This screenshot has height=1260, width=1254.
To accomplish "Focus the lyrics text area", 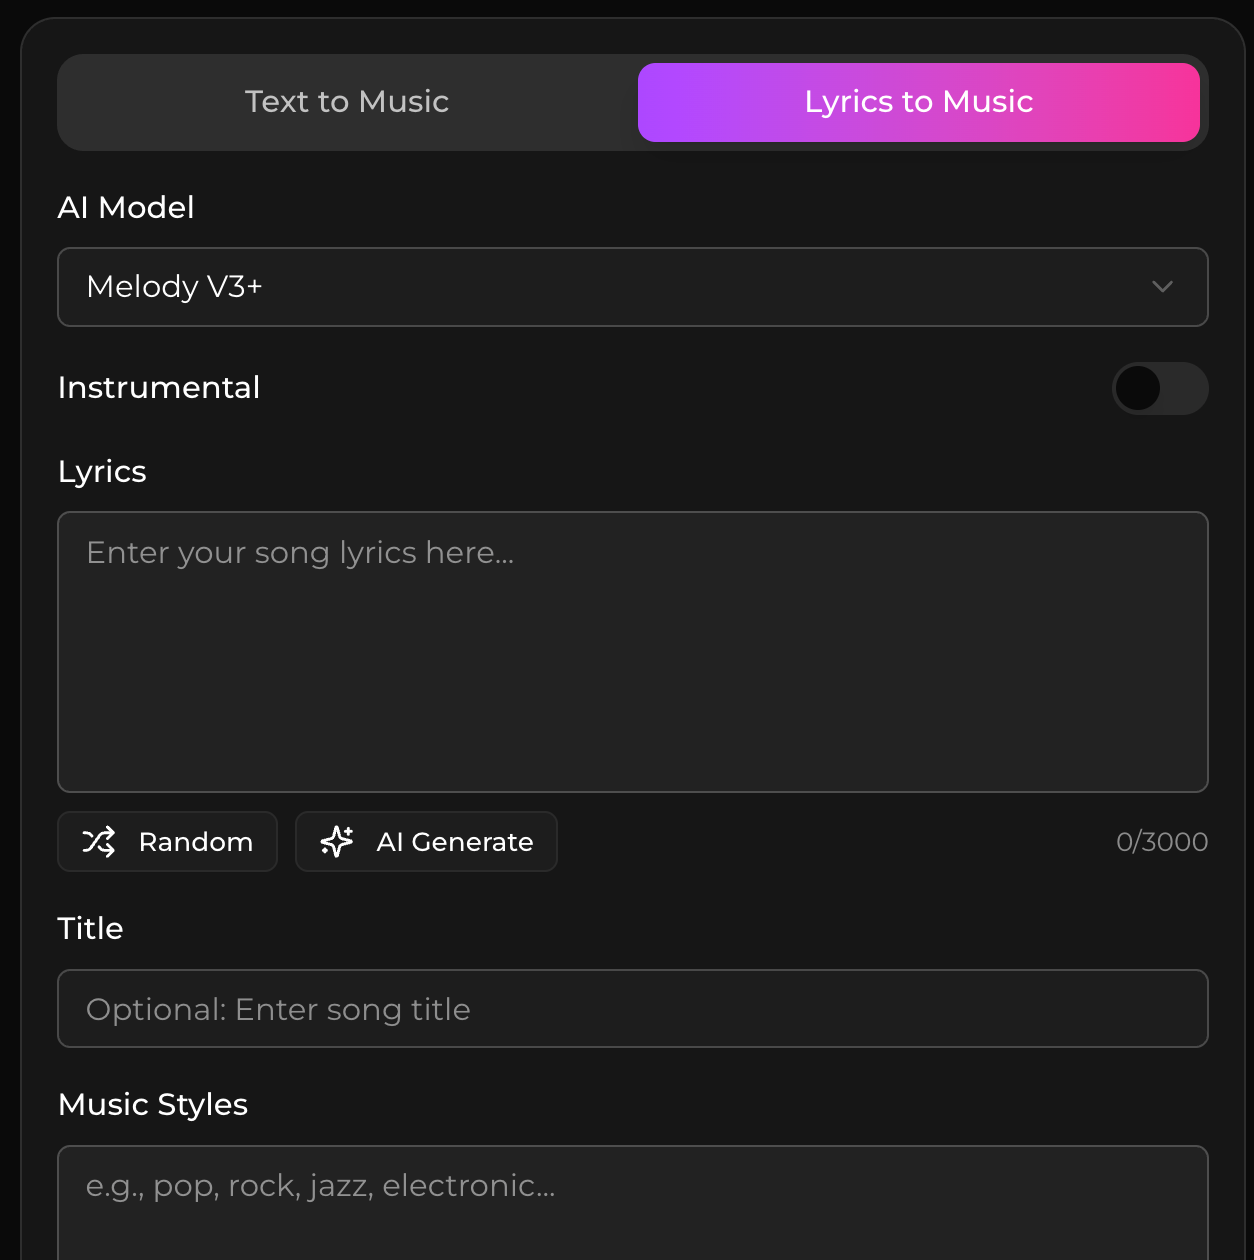I will 632,652.
